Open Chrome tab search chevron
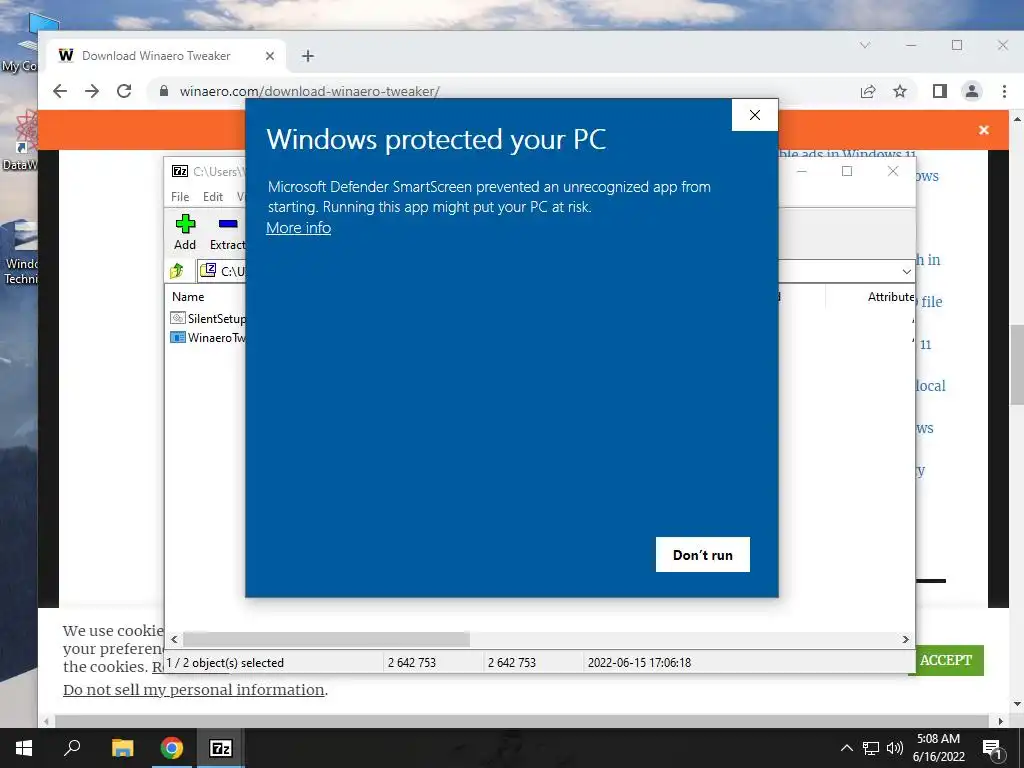The width and height of the screenshot is (1024, 768). tap(865, 45)
